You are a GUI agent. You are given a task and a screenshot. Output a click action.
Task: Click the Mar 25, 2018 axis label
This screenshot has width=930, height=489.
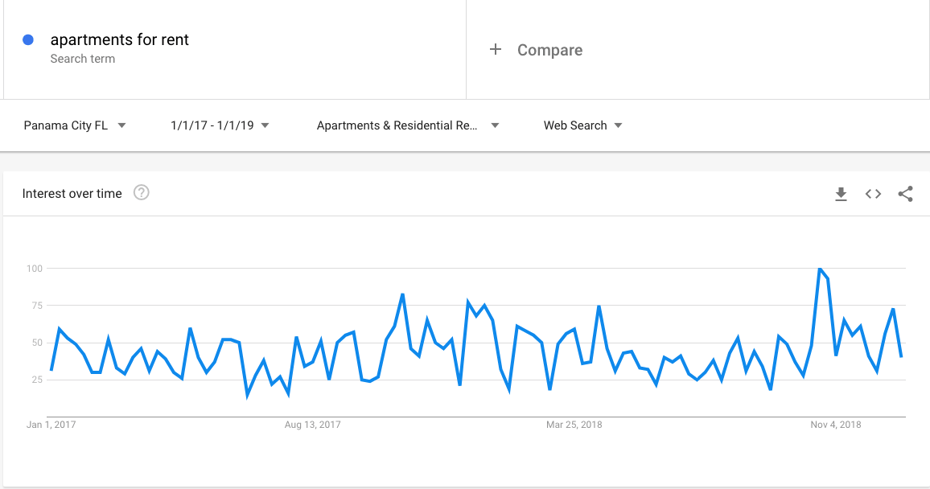[574, 424]
